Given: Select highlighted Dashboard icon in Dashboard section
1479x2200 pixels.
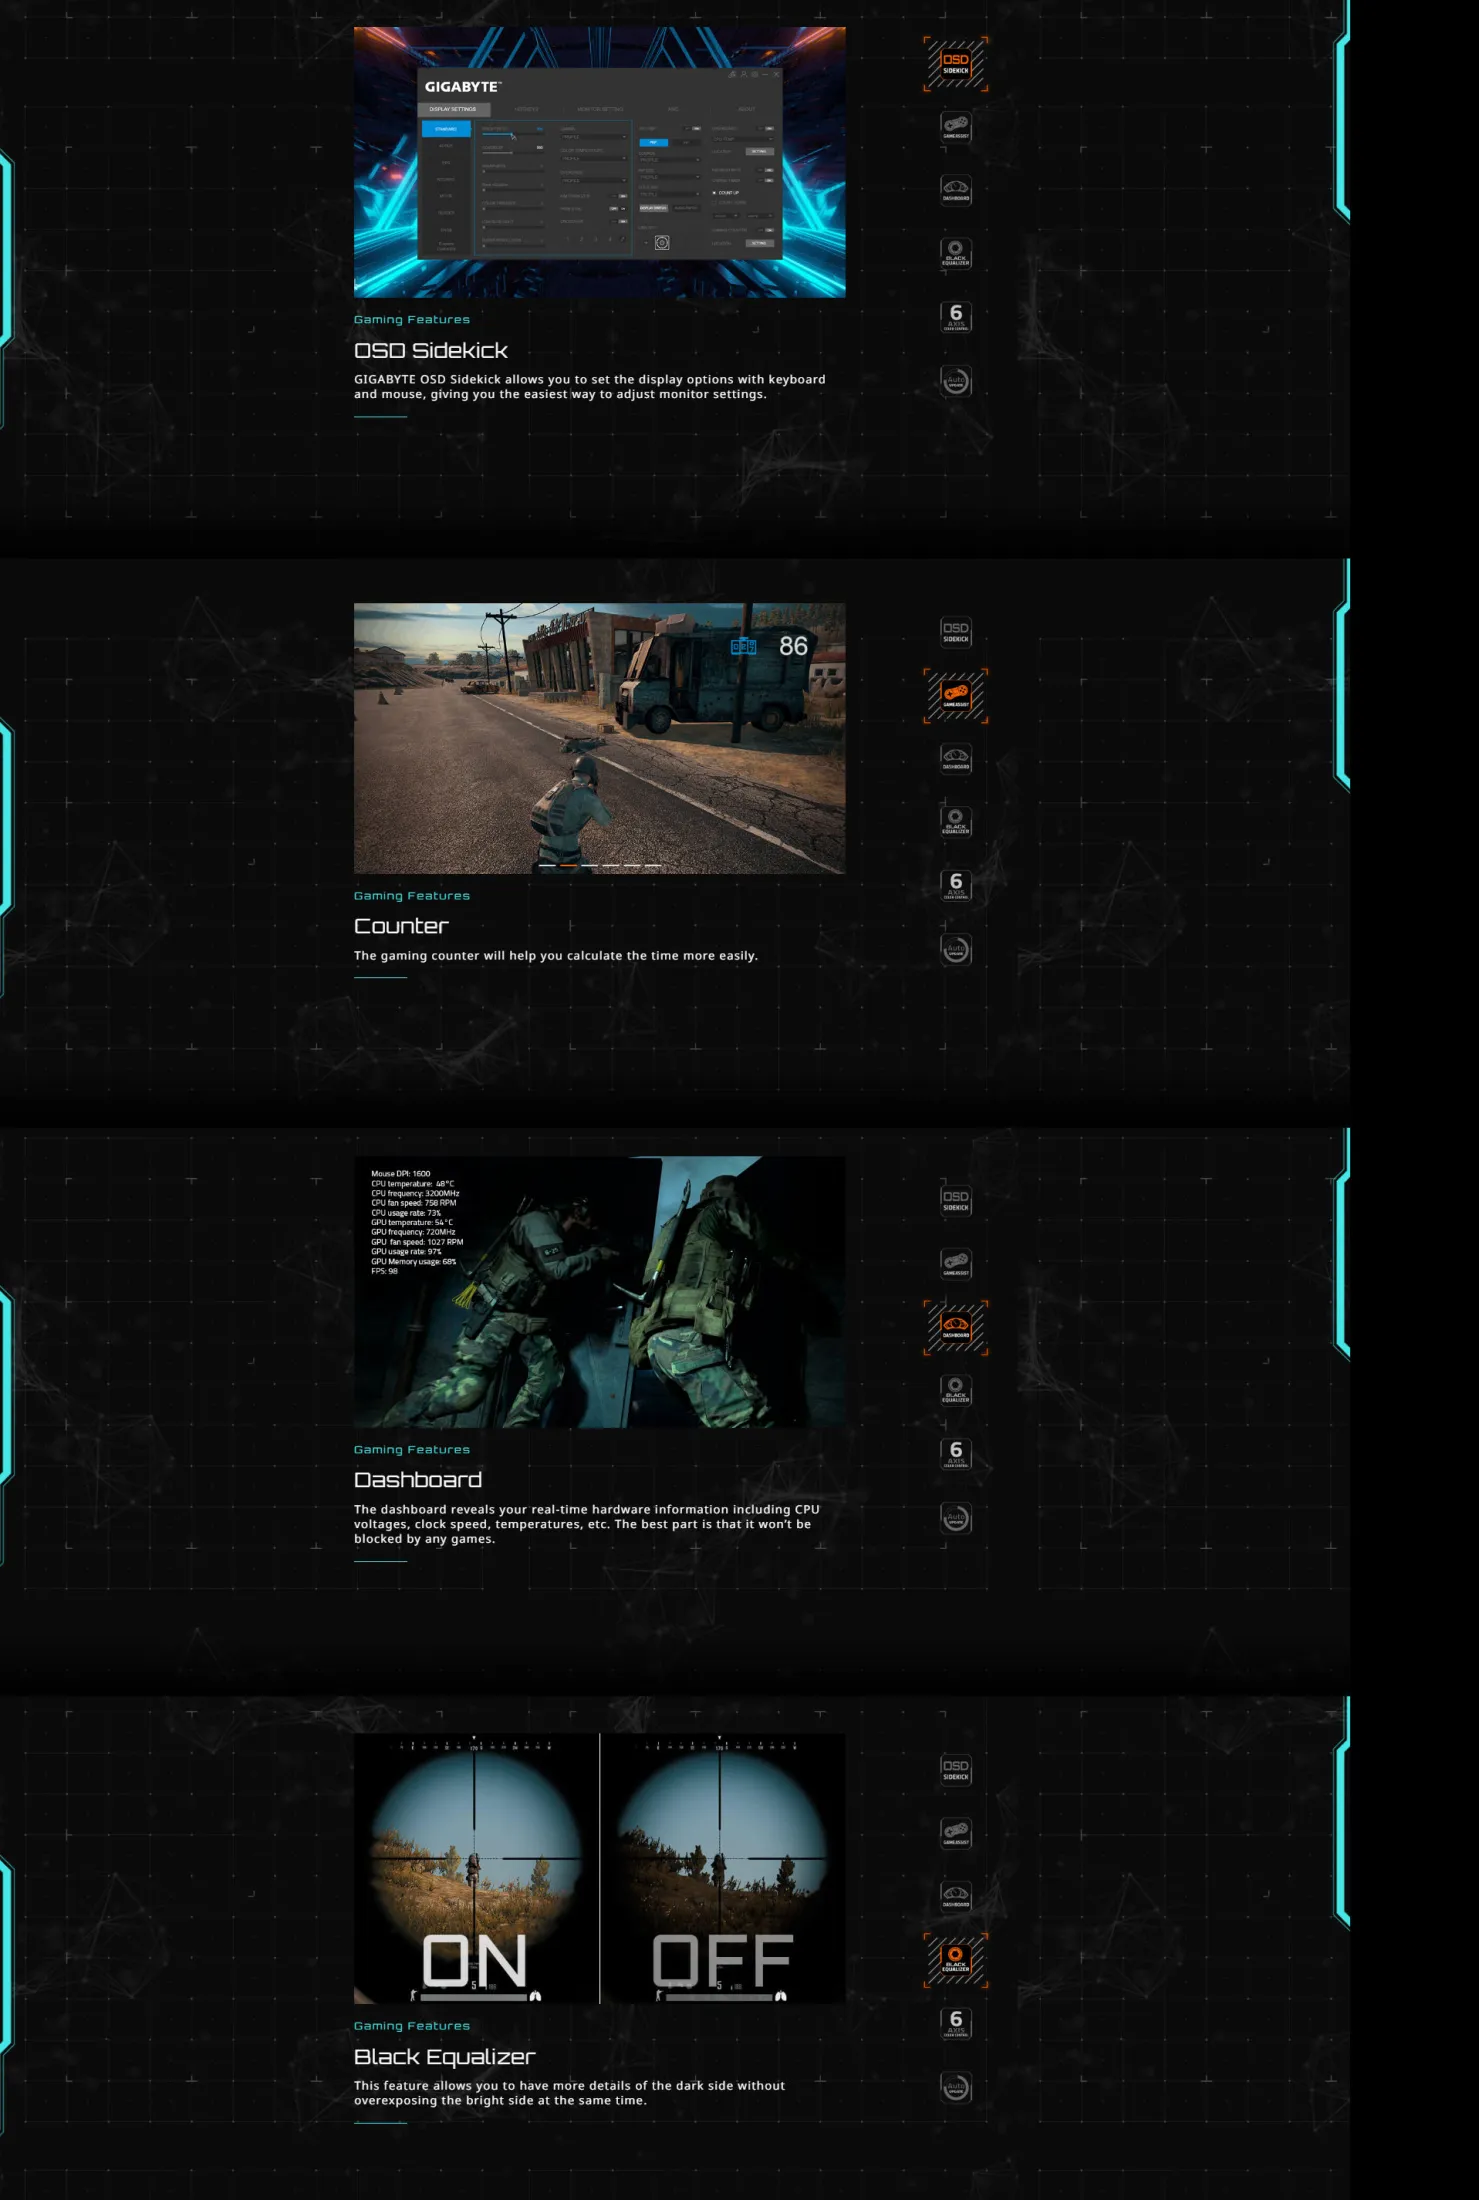Looking at the screenshot, I should click(955, 1327).
